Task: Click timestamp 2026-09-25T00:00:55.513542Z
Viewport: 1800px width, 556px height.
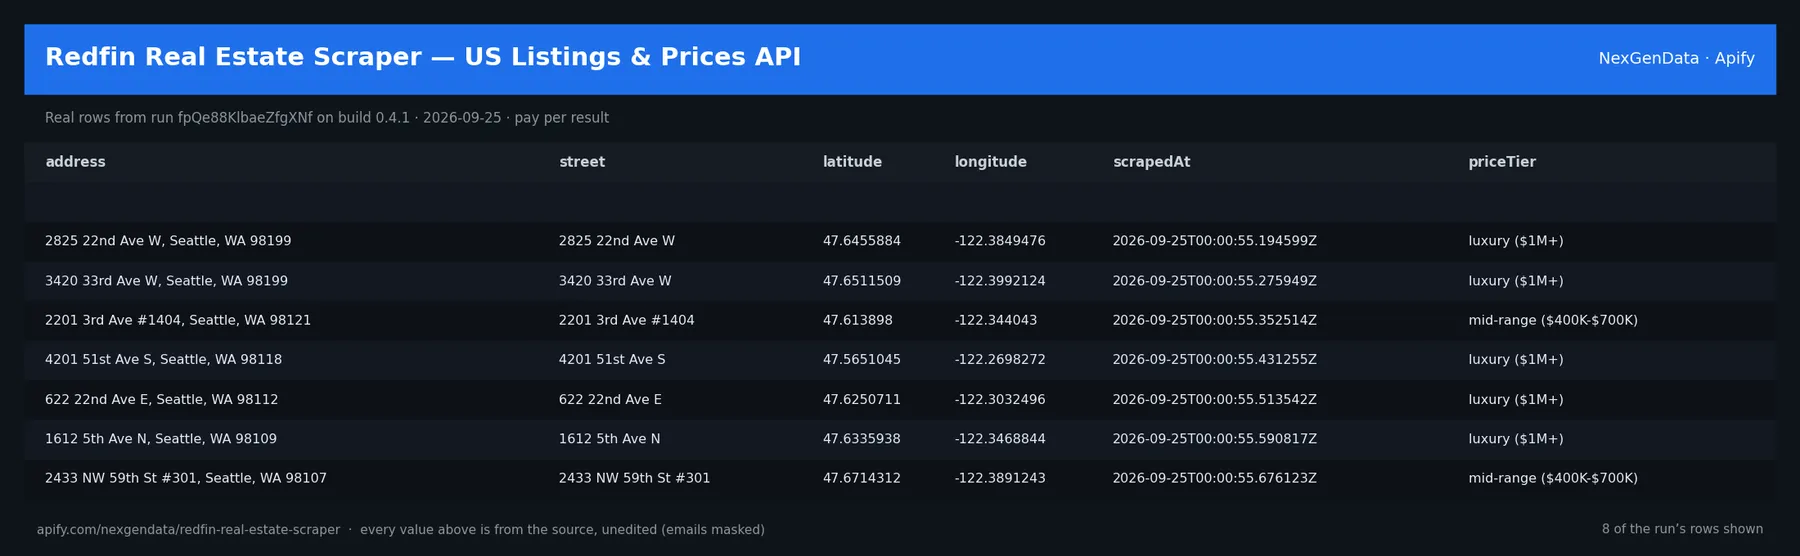Action: 1215,399
